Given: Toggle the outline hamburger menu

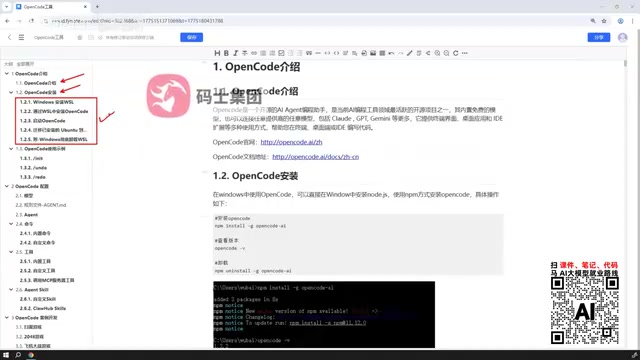Looking at the screenshot, I should pyautogui.click(x=21, y=37).
